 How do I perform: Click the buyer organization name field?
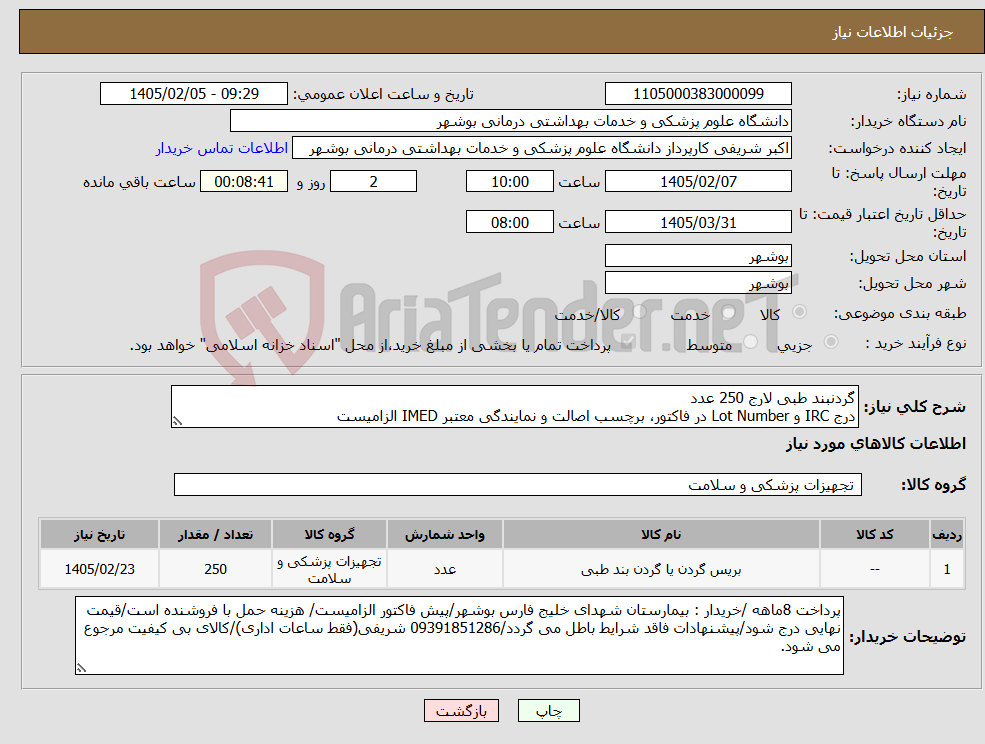511,121
